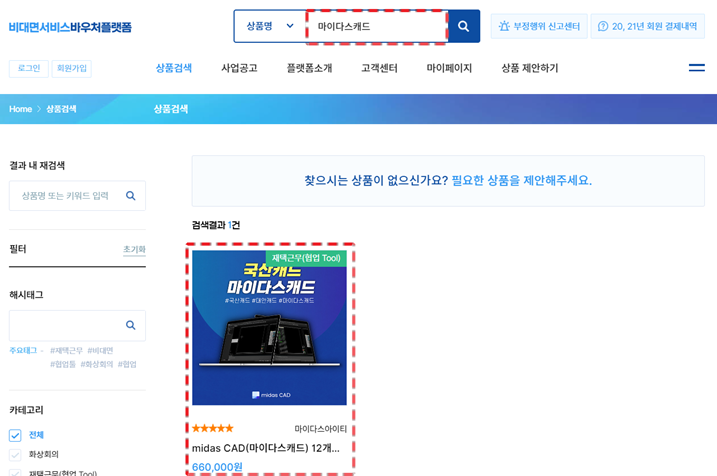Screen dimensions: 717x476
Task: Open the 상품명 search type dropdown
Action: [270, 27]
